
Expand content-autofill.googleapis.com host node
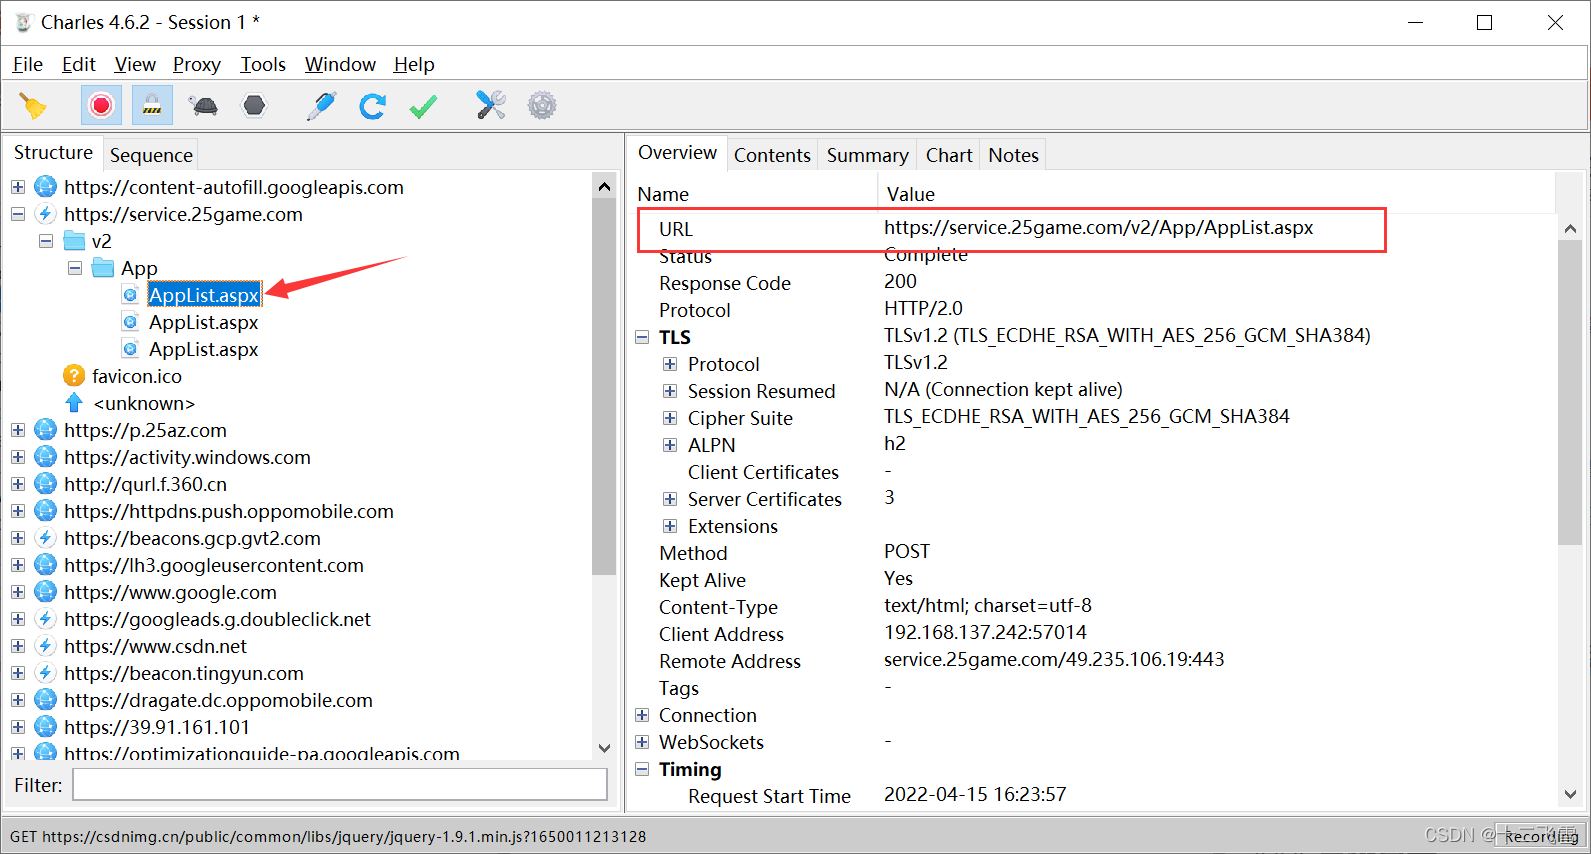pyautogui.click(x=18, y=187)
